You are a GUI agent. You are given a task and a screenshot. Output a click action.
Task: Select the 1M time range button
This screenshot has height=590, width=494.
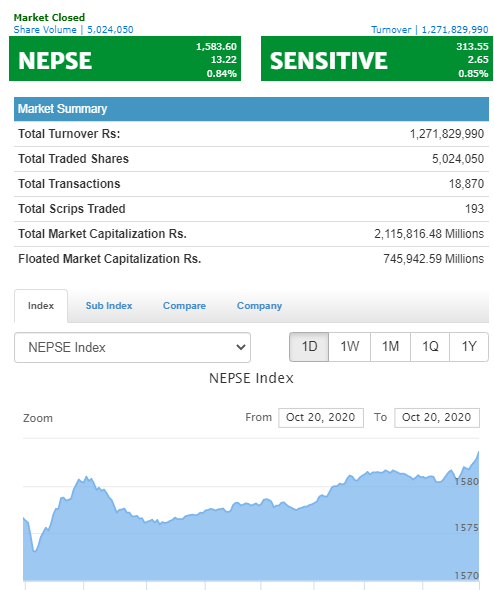(x=391, y=347)
